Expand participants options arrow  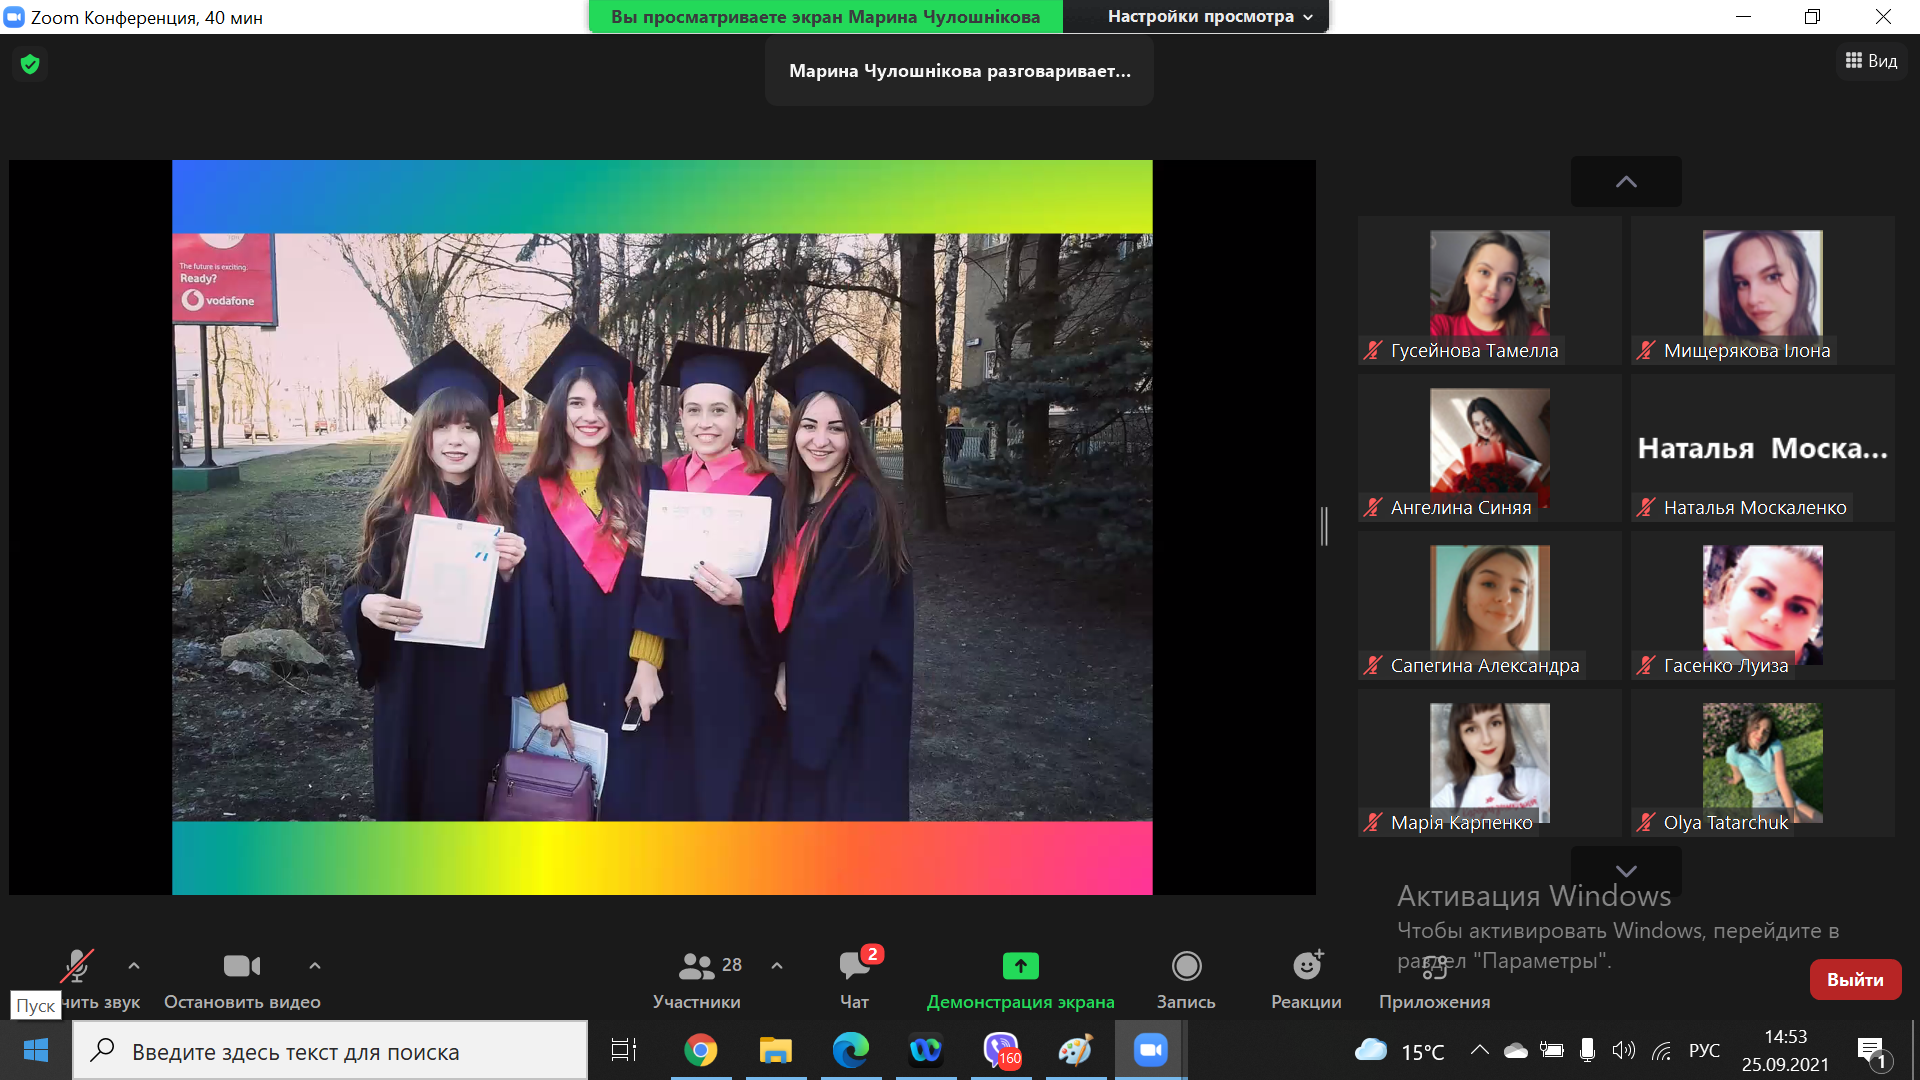777,966
